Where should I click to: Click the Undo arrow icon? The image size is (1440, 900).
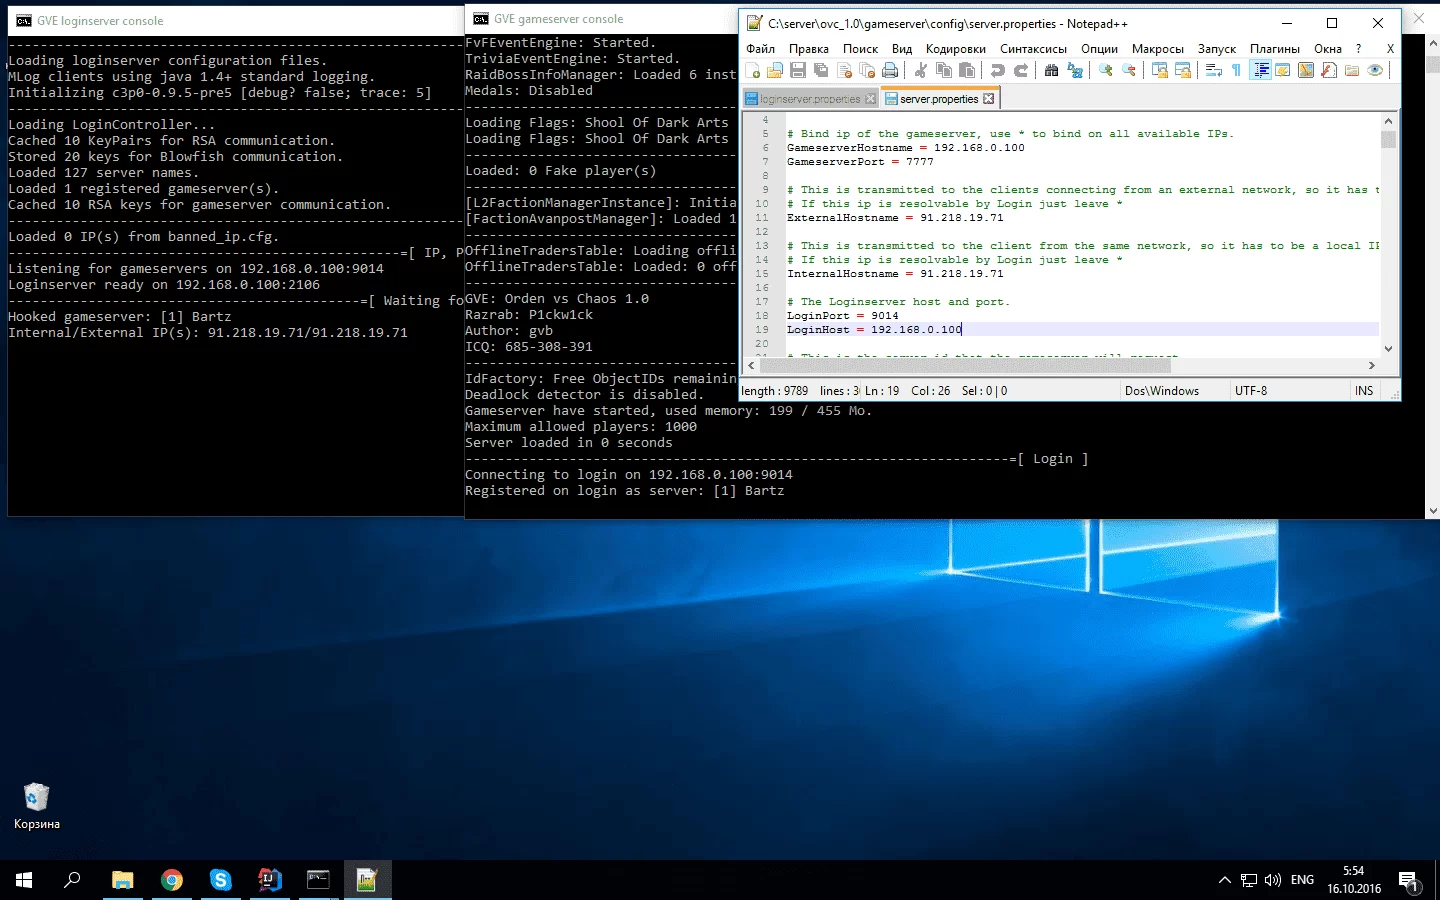pos(997,70)
